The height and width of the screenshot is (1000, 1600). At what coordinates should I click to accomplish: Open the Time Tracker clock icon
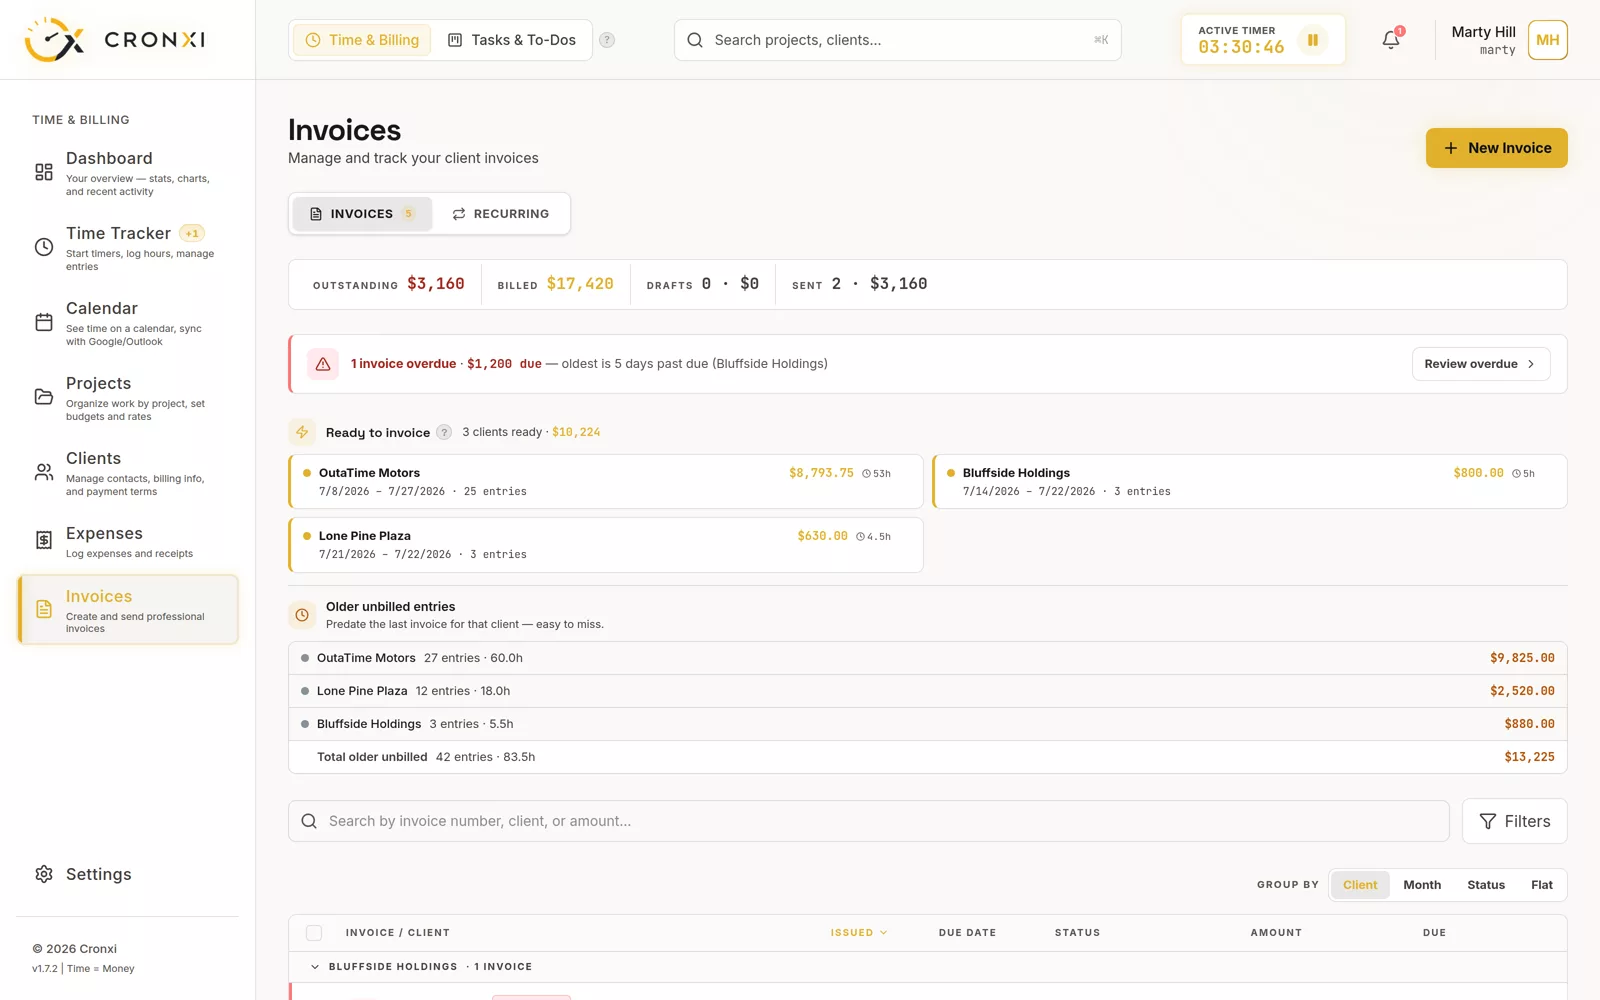[x=44, y=247]
